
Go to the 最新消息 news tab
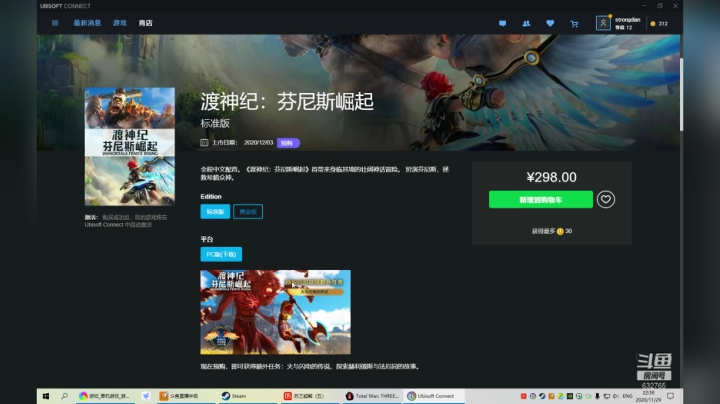pos(87,23)
